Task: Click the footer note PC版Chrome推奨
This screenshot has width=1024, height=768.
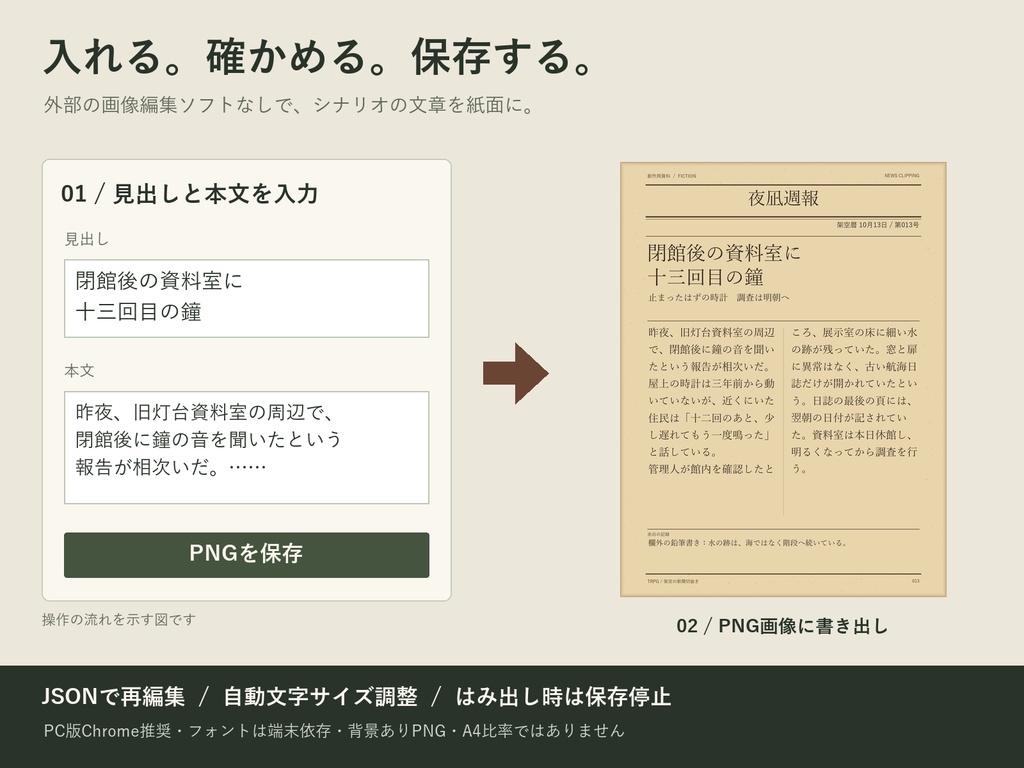Action: 107,730
